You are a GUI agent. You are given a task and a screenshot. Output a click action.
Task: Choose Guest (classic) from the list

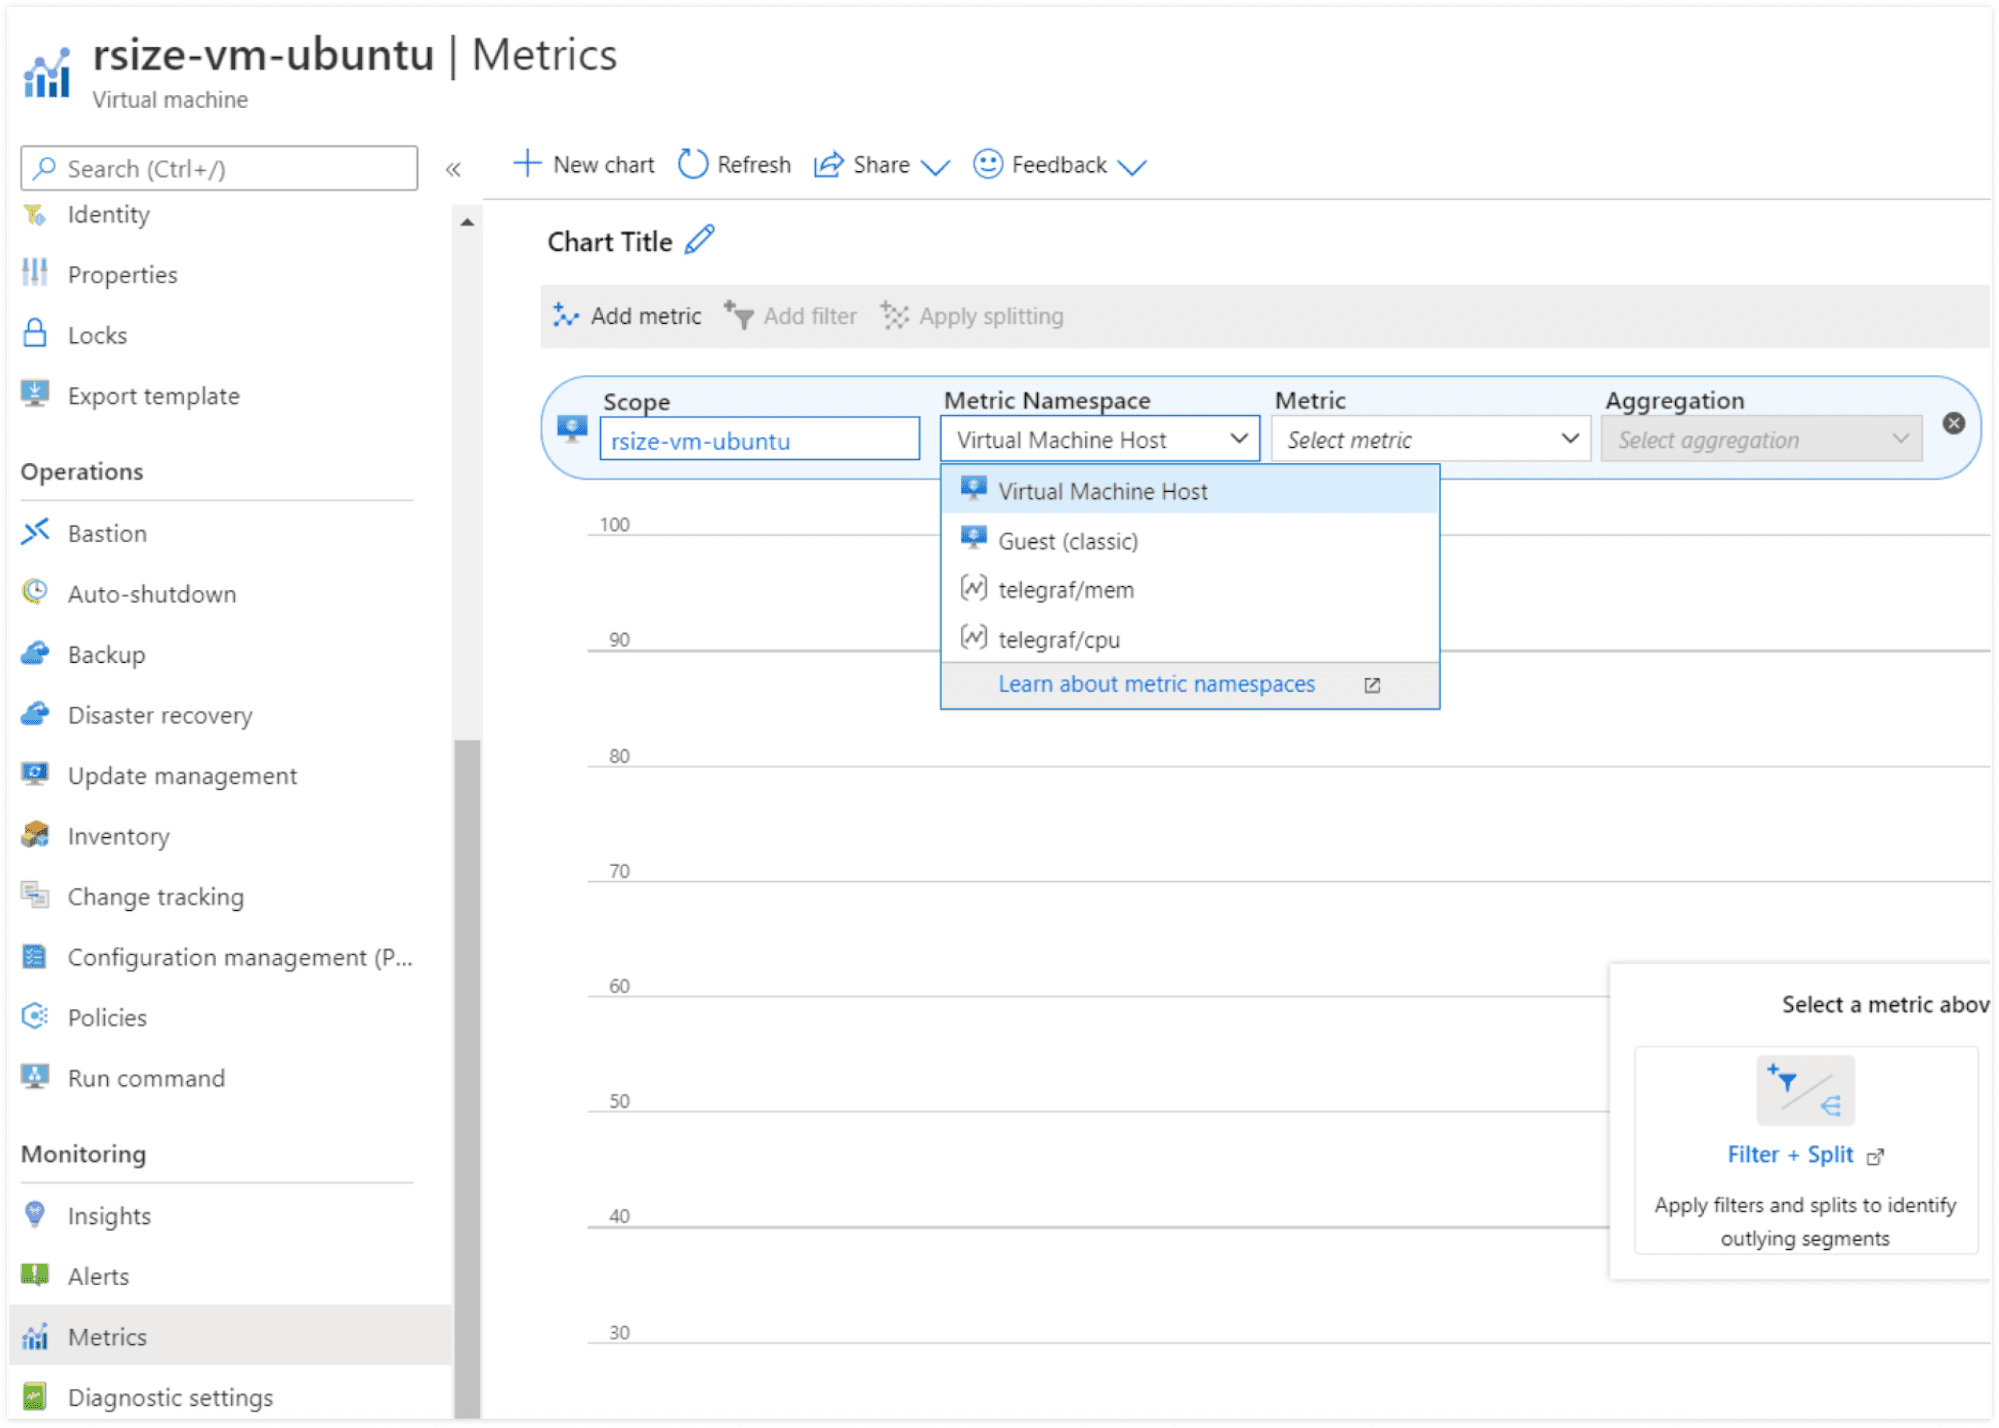(x=1068, y=541)
